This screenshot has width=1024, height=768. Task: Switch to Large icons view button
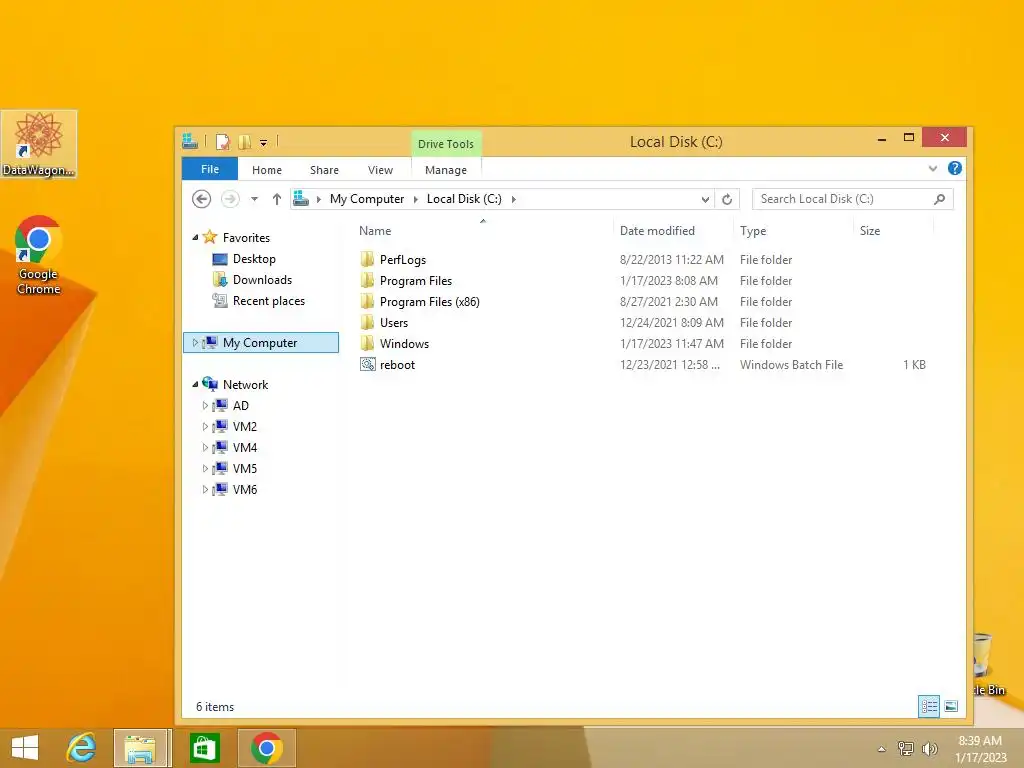pyautogui.click(x=951, y=706)
